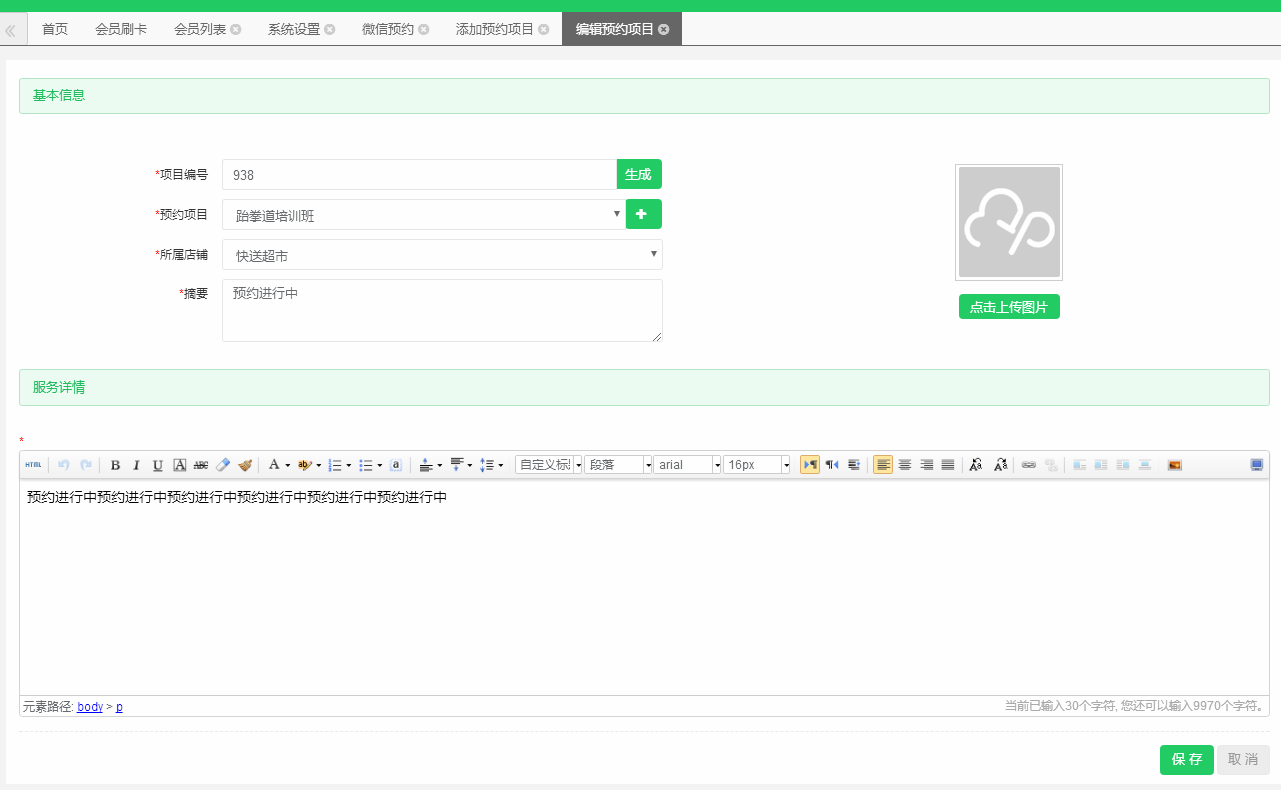
Task: Open the arial font family dropdown
Action: coord(687,465)
